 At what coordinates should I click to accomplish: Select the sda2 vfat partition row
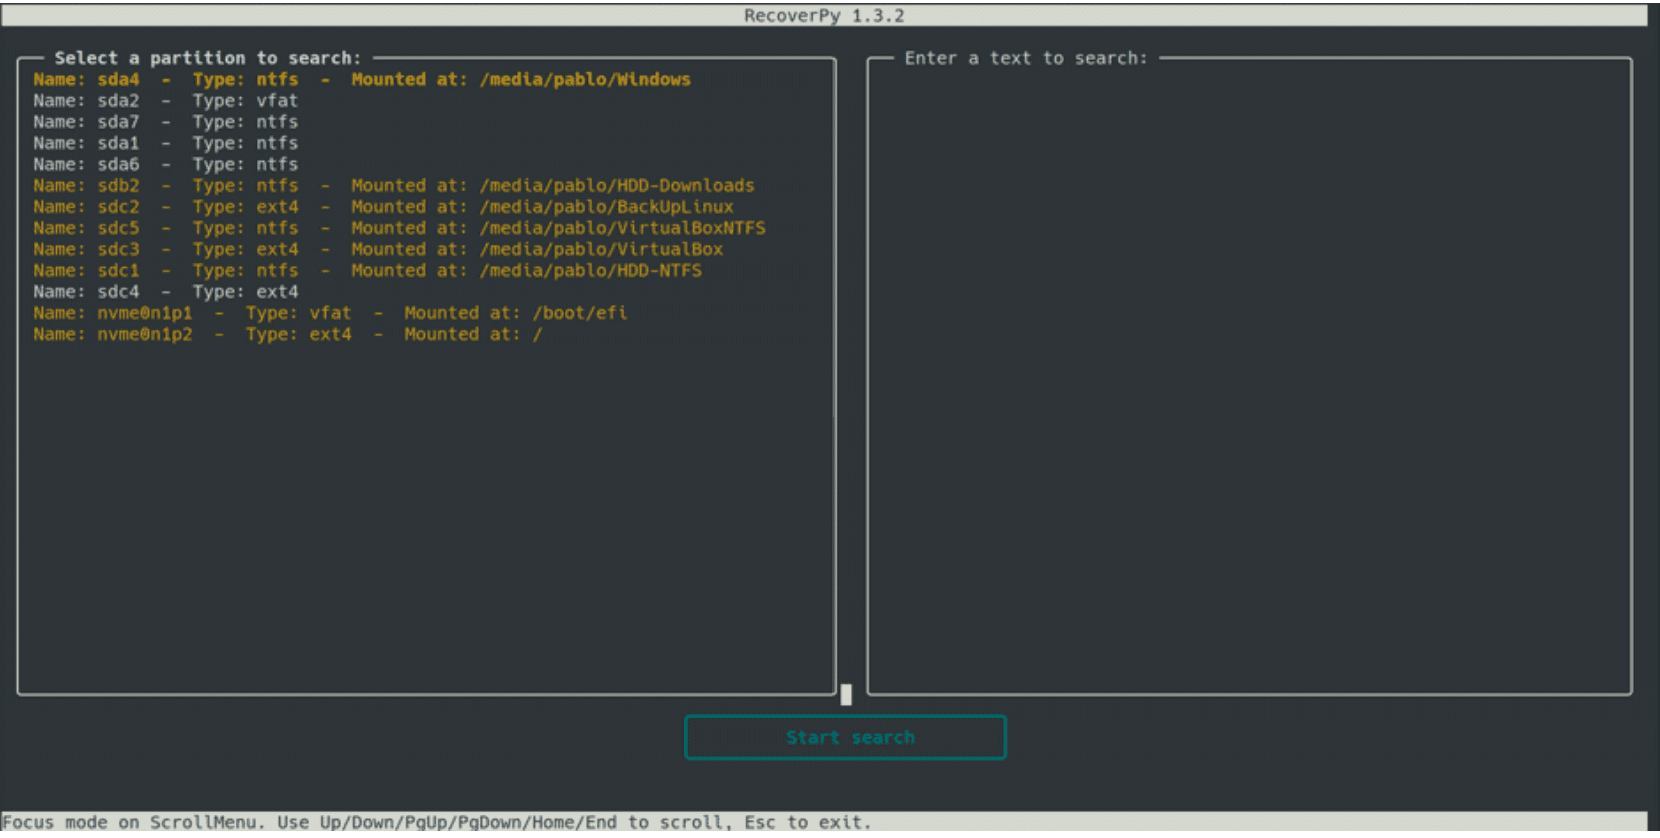[x=165, y=100]
